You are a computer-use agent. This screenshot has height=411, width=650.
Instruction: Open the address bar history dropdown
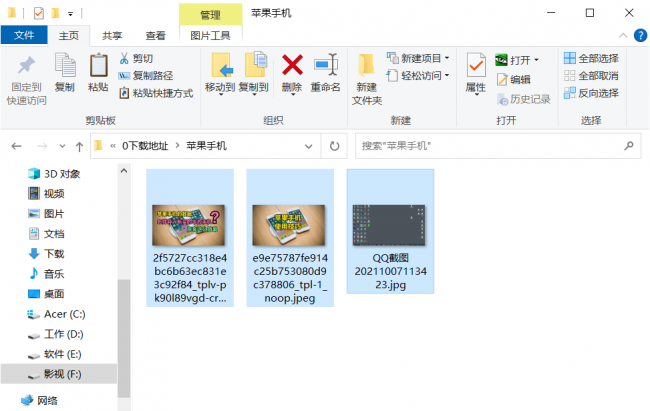(308, 146)
